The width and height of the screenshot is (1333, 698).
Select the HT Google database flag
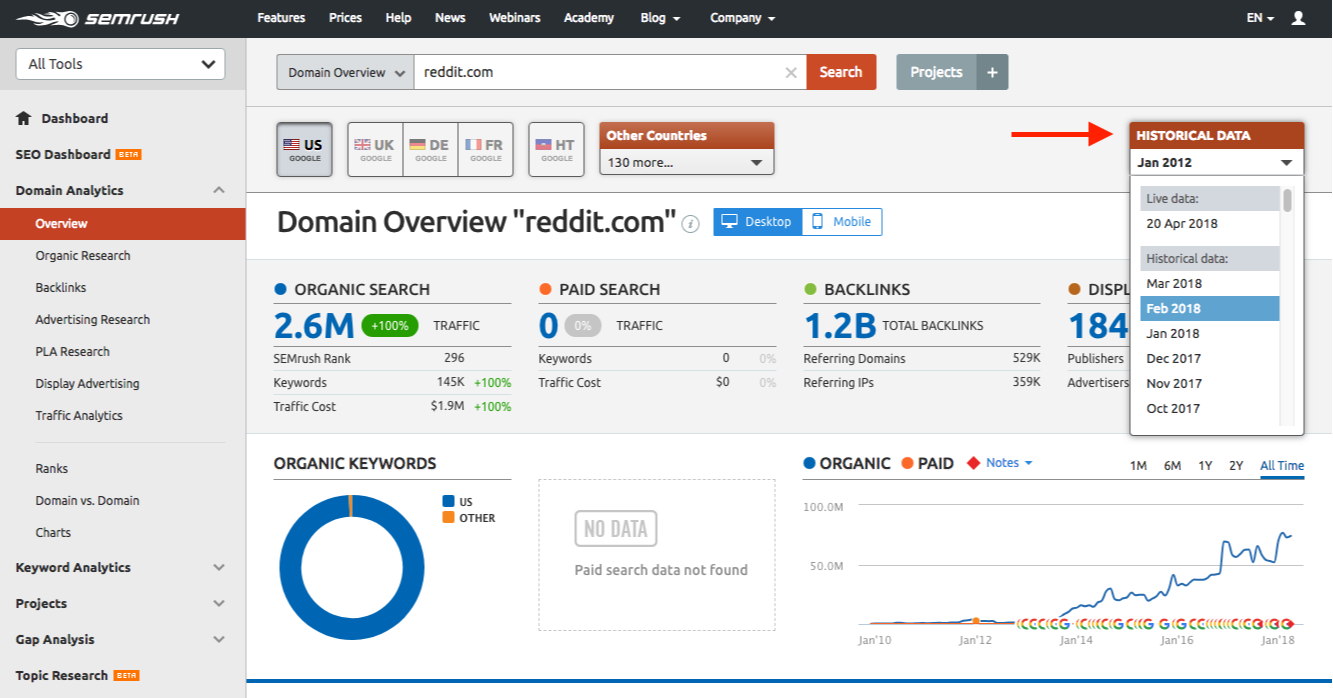556,150
